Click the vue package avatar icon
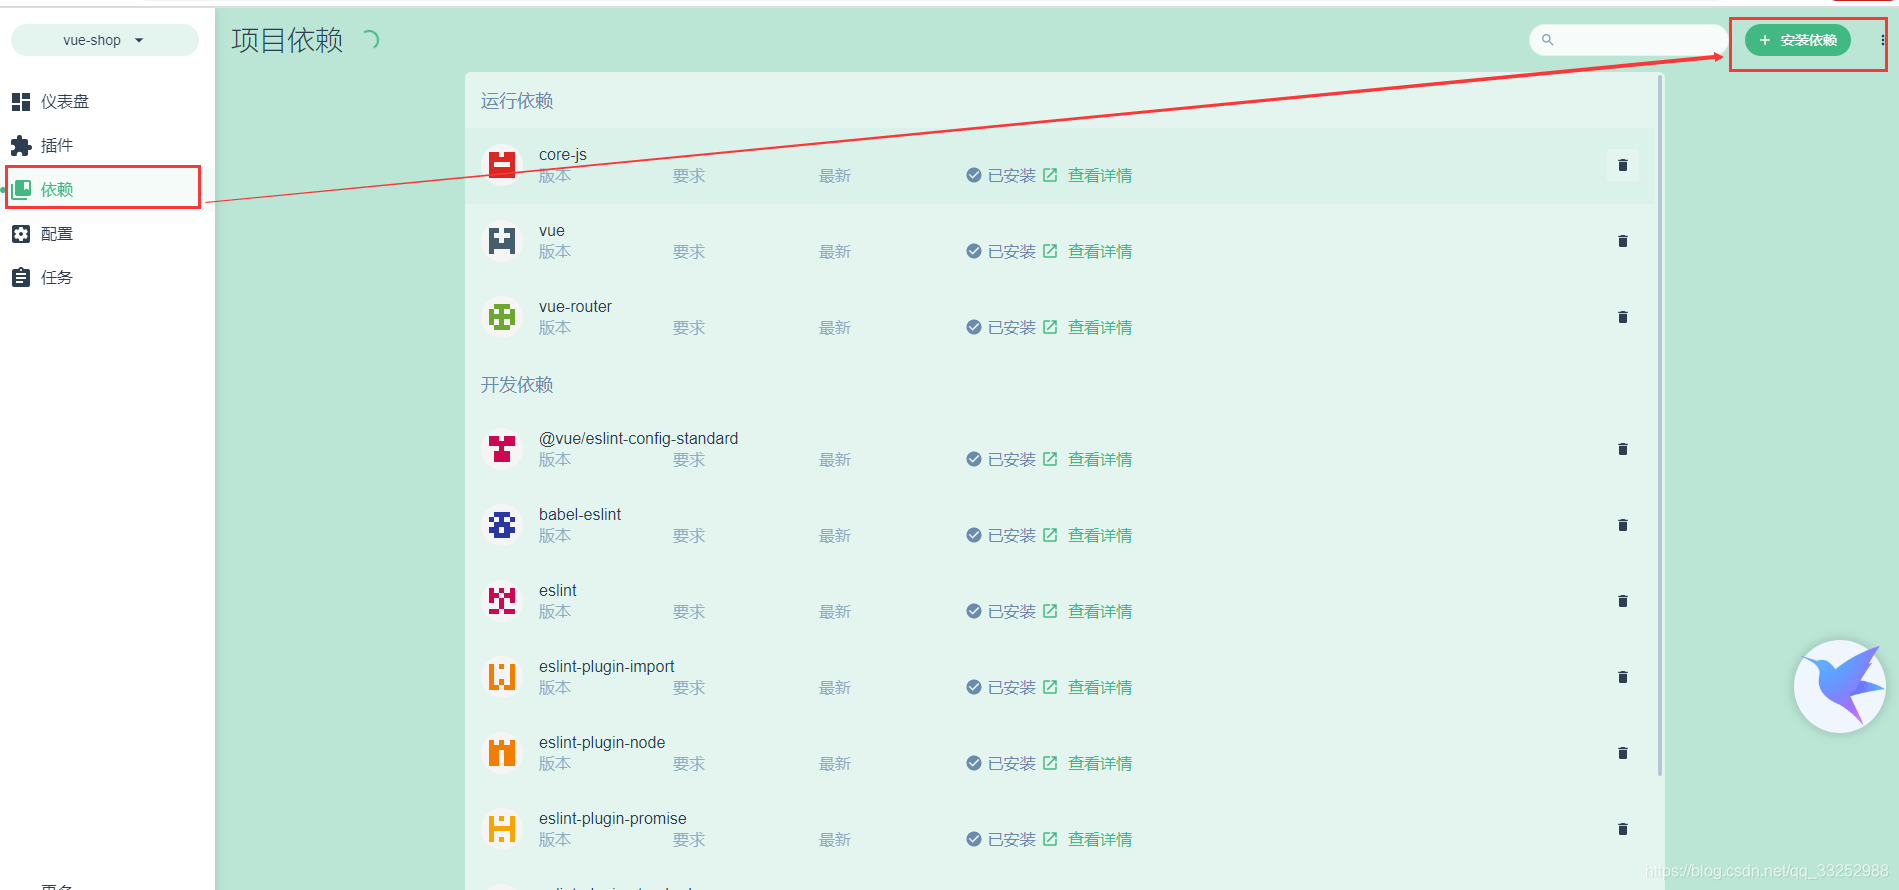 (x=502, y=241)
